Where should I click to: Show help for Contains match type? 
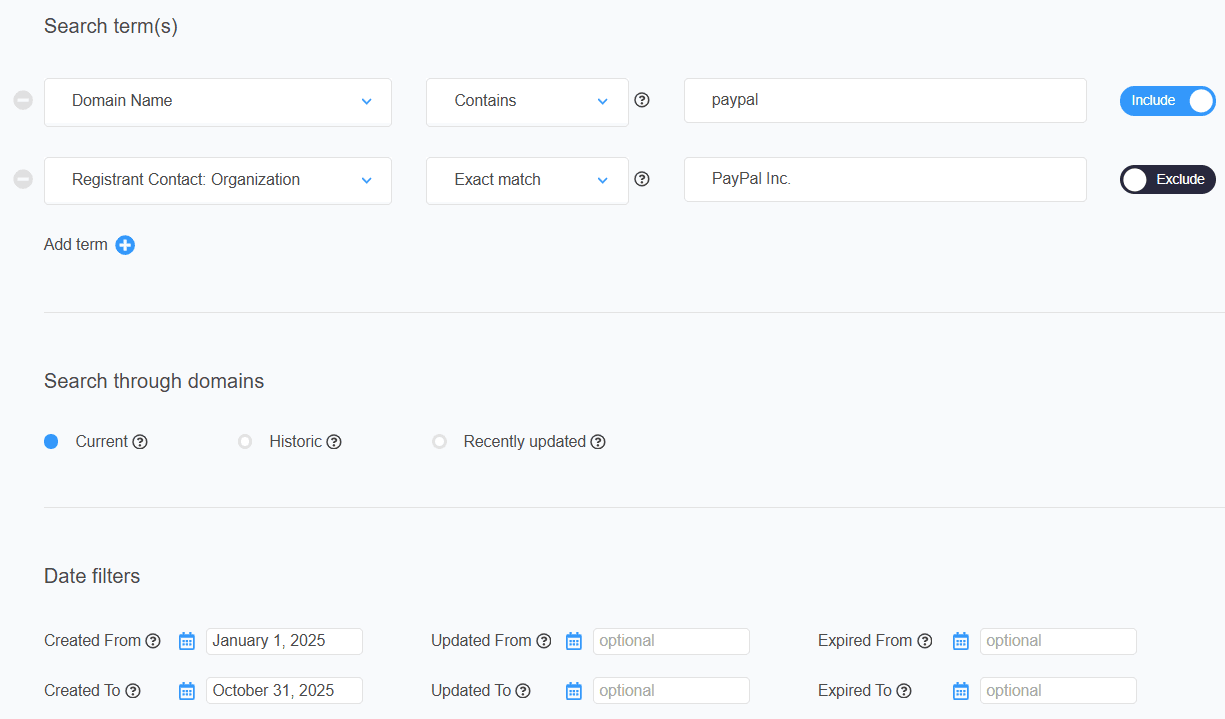click(x=642, y=100)
